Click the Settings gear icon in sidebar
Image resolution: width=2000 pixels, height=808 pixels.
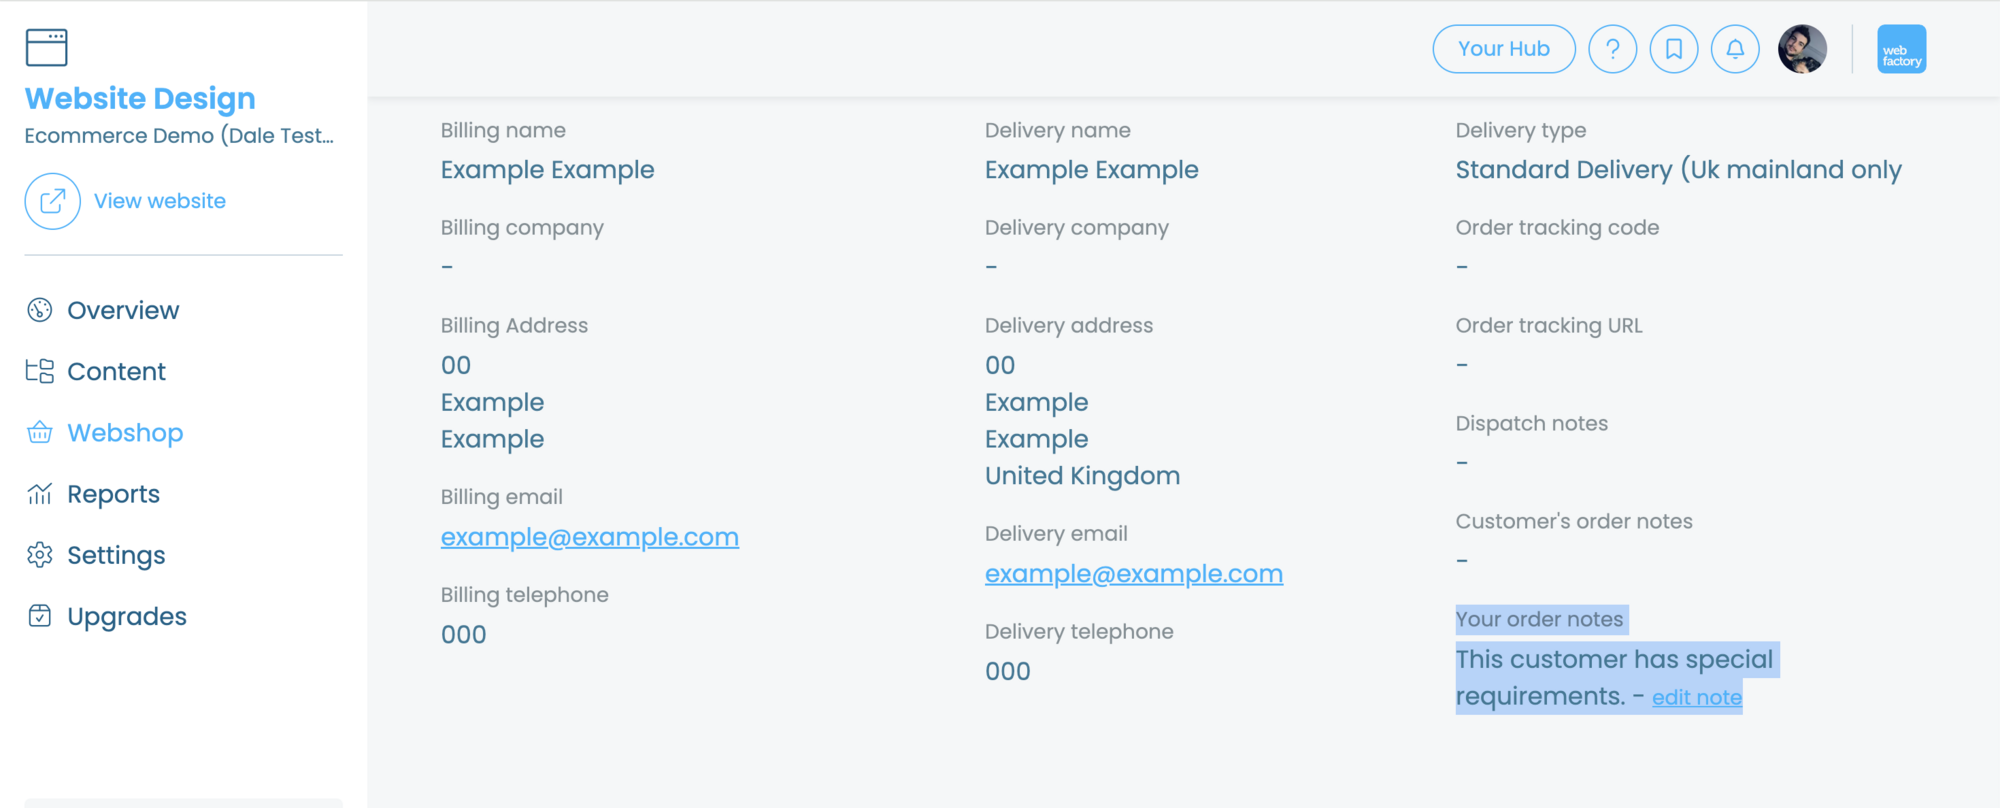click(40, 555)
